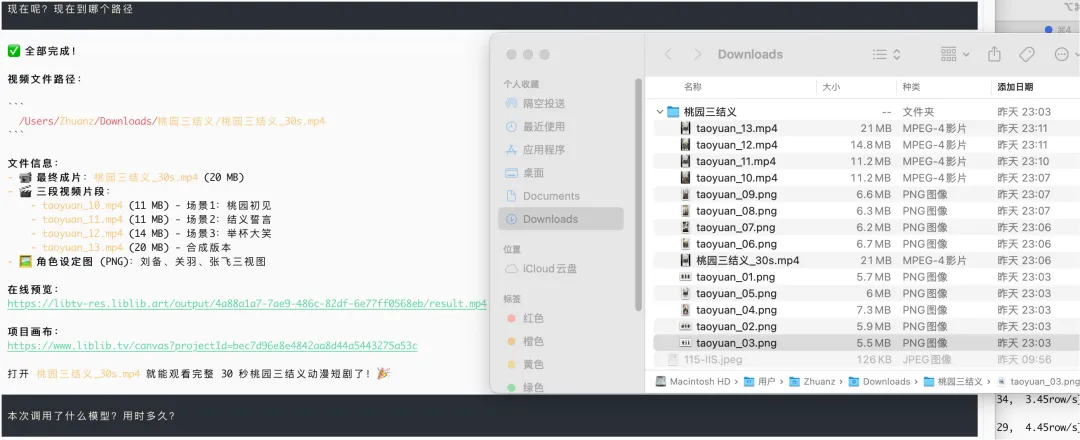Select the list view icon in Finder toolbar

(x=880, y=54)
